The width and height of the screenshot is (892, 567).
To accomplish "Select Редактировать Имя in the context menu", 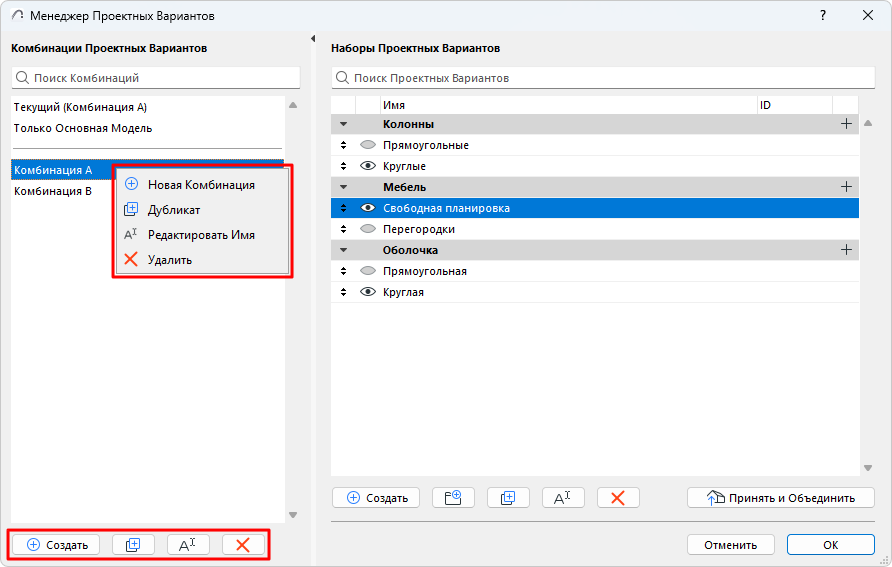I will click(201, 235).
